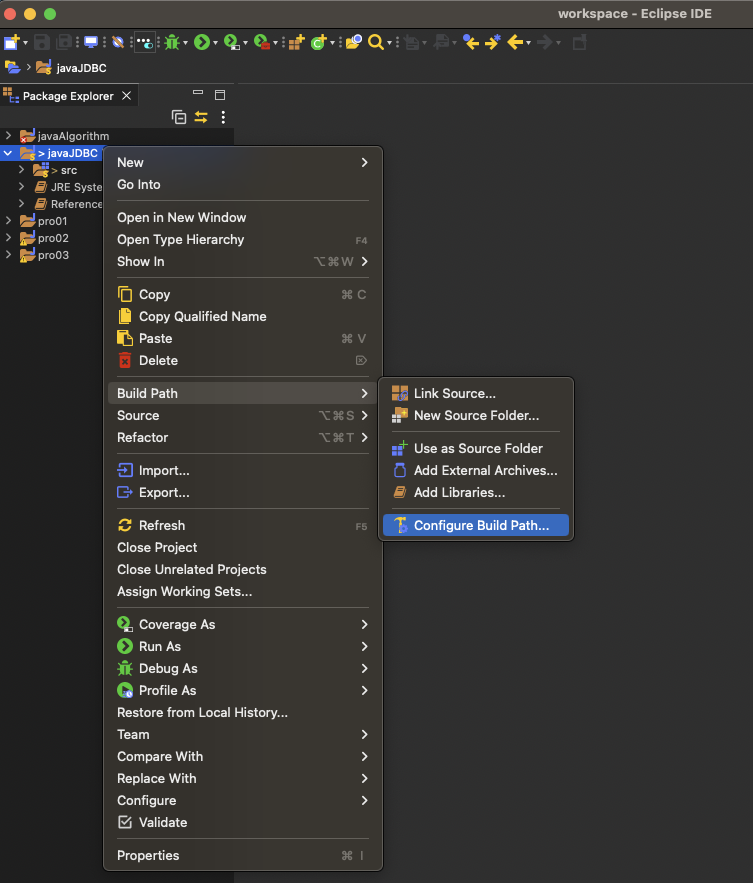Toggle Link with Editor arrows icon
Viewport: 753px width, 883px height.
coord(201,117)
